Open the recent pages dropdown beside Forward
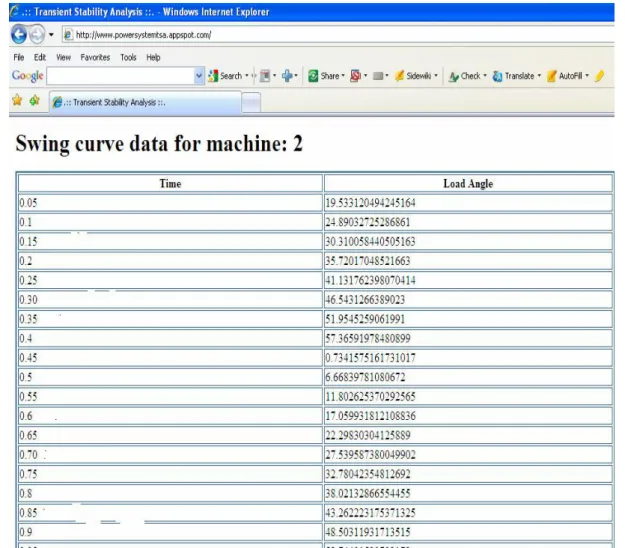This screenshot has height=548, width=625. click(51, 35)
